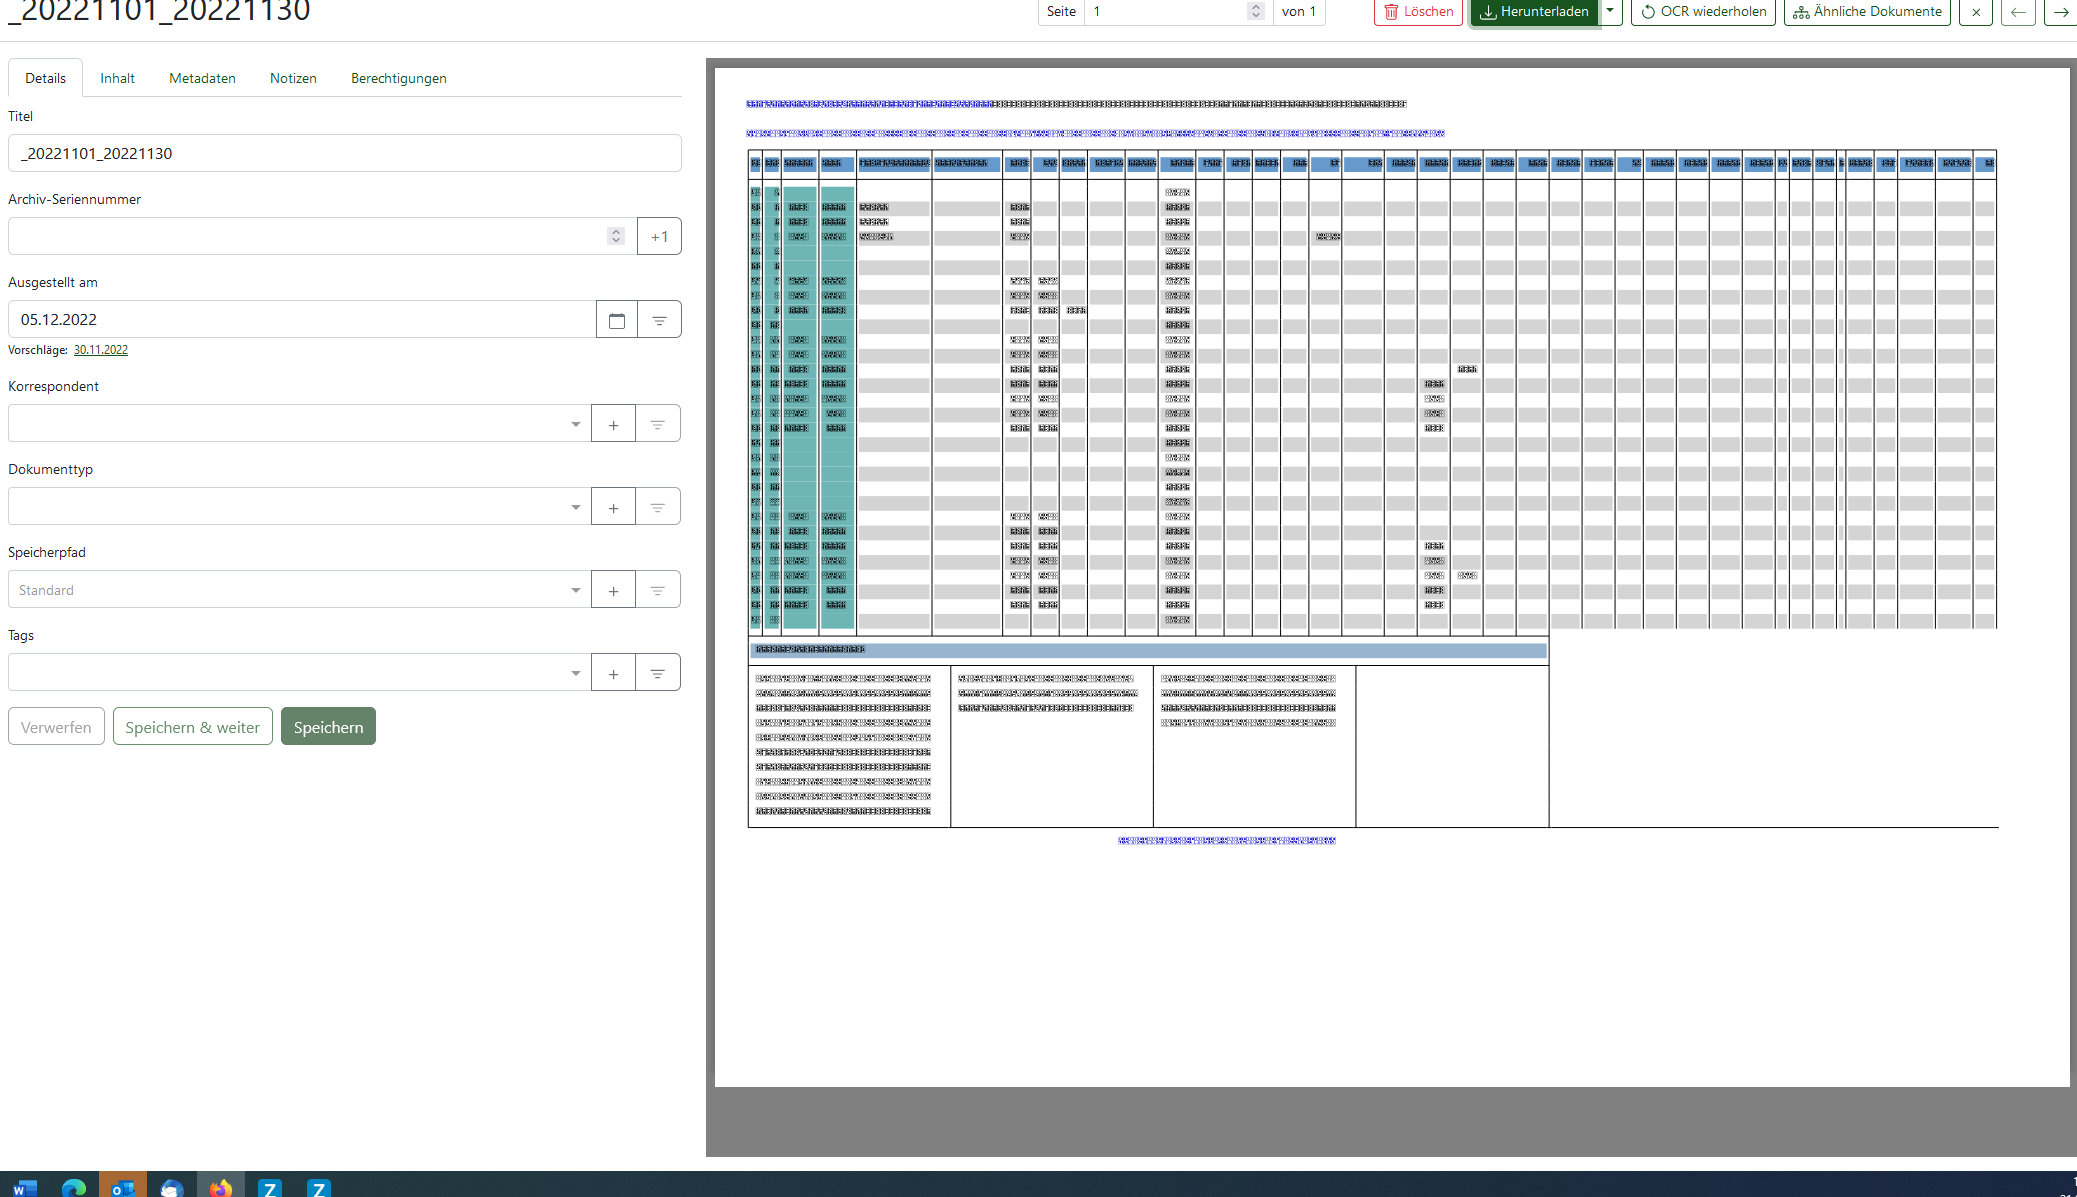Screen dimensions: 2077x1197
Task: Open Firefox from the taskbar
Action: tap(220, 1187)
